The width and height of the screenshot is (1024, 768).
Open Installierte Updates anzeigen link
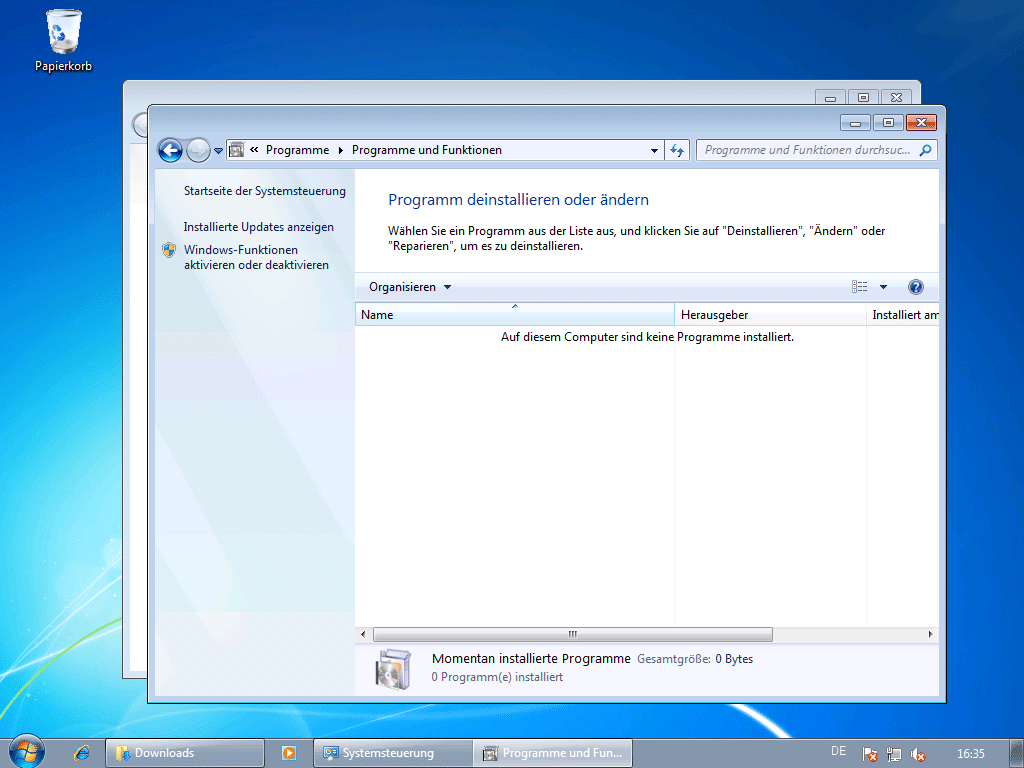click(x=259, y=227)
